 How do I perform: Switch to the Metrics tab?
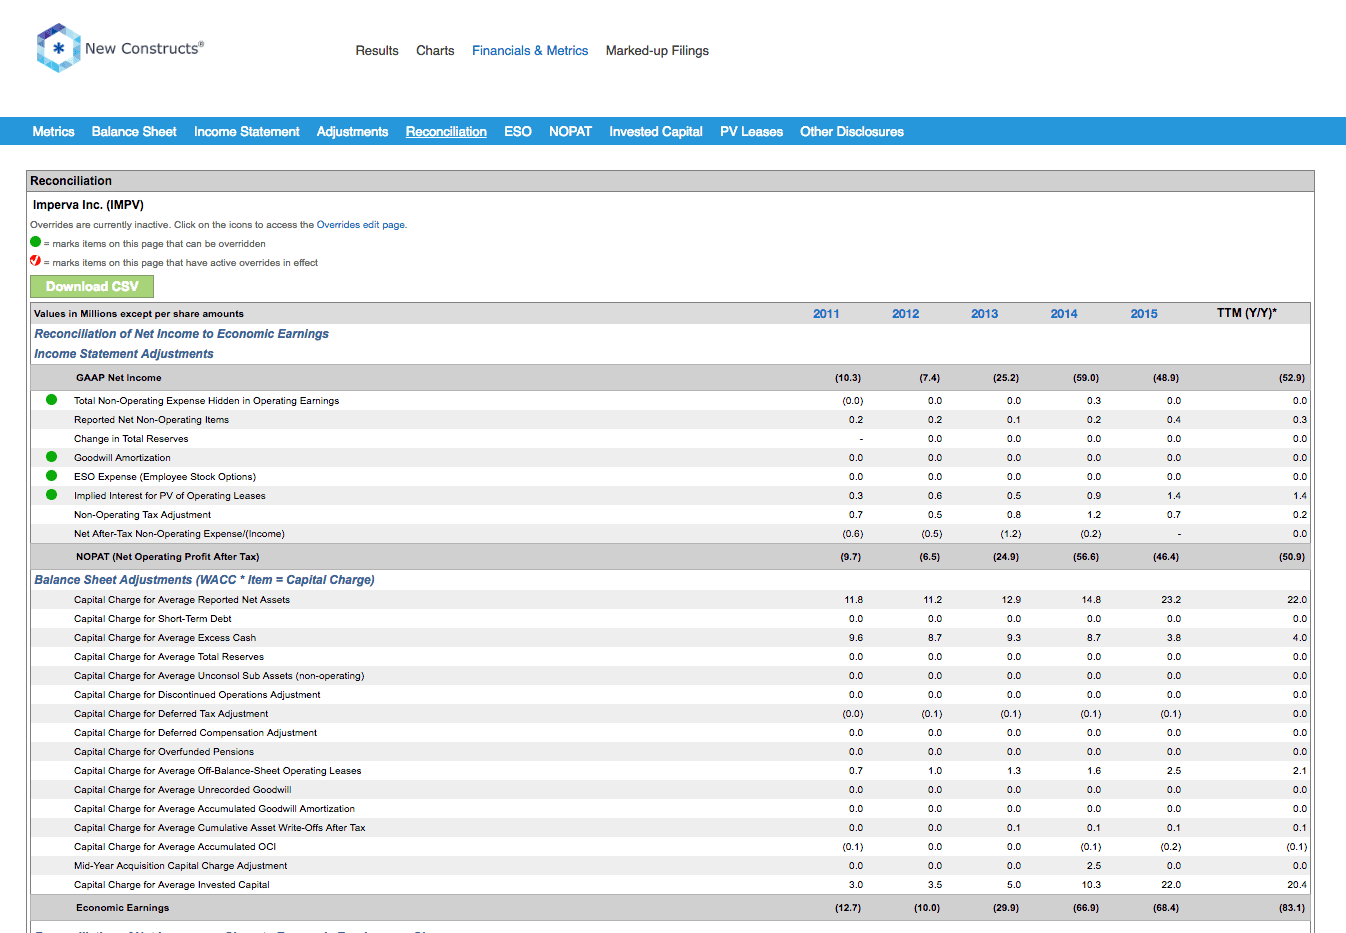pyautogui.click(x=53, y=132)
